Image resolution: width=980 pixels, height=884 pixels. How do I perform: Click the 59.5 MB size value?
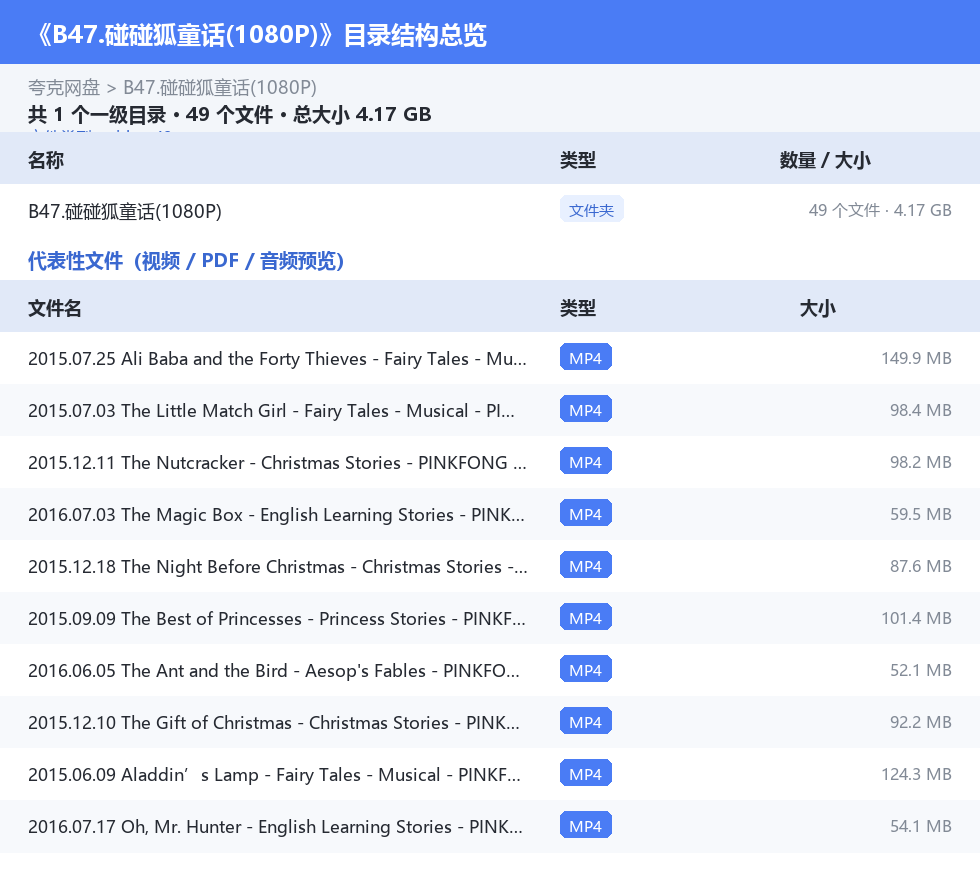[x=921, y=514]
